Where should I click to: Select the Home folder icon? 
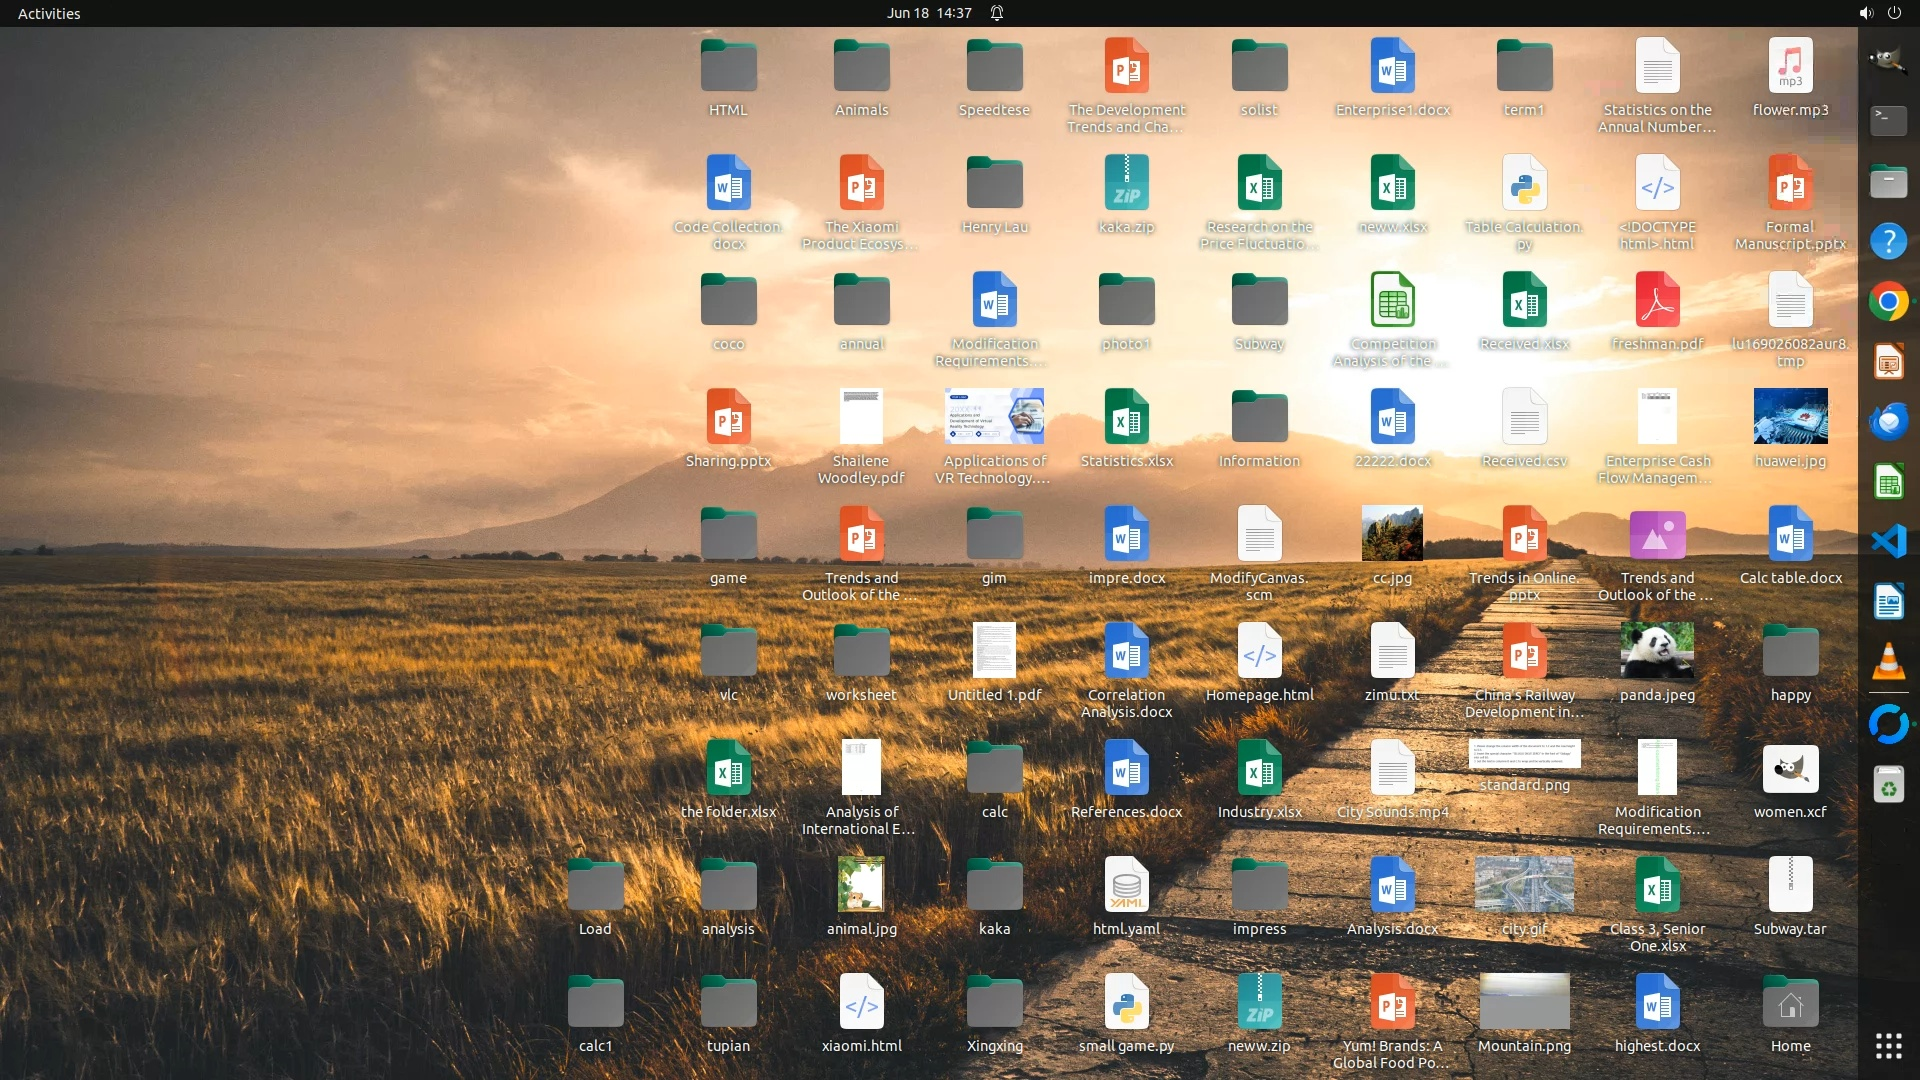click(x=1790, y=1003)
